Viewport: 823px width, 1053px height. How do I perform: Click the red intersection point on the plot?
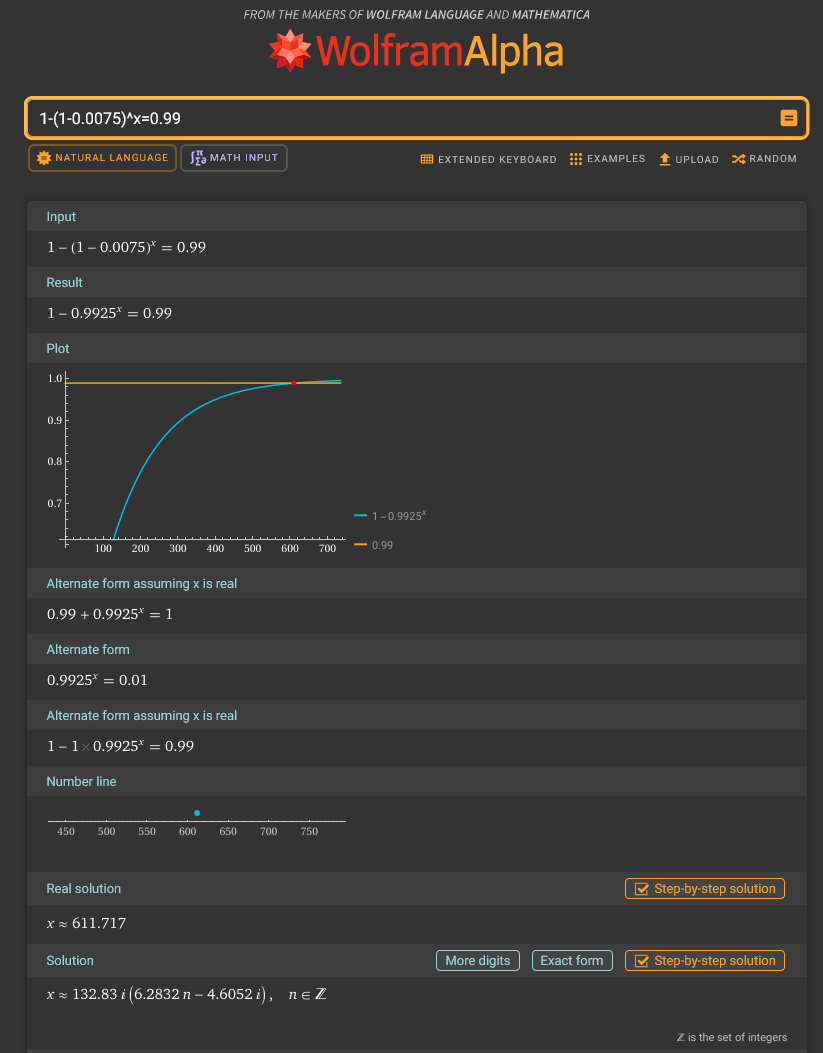[293, 383]
